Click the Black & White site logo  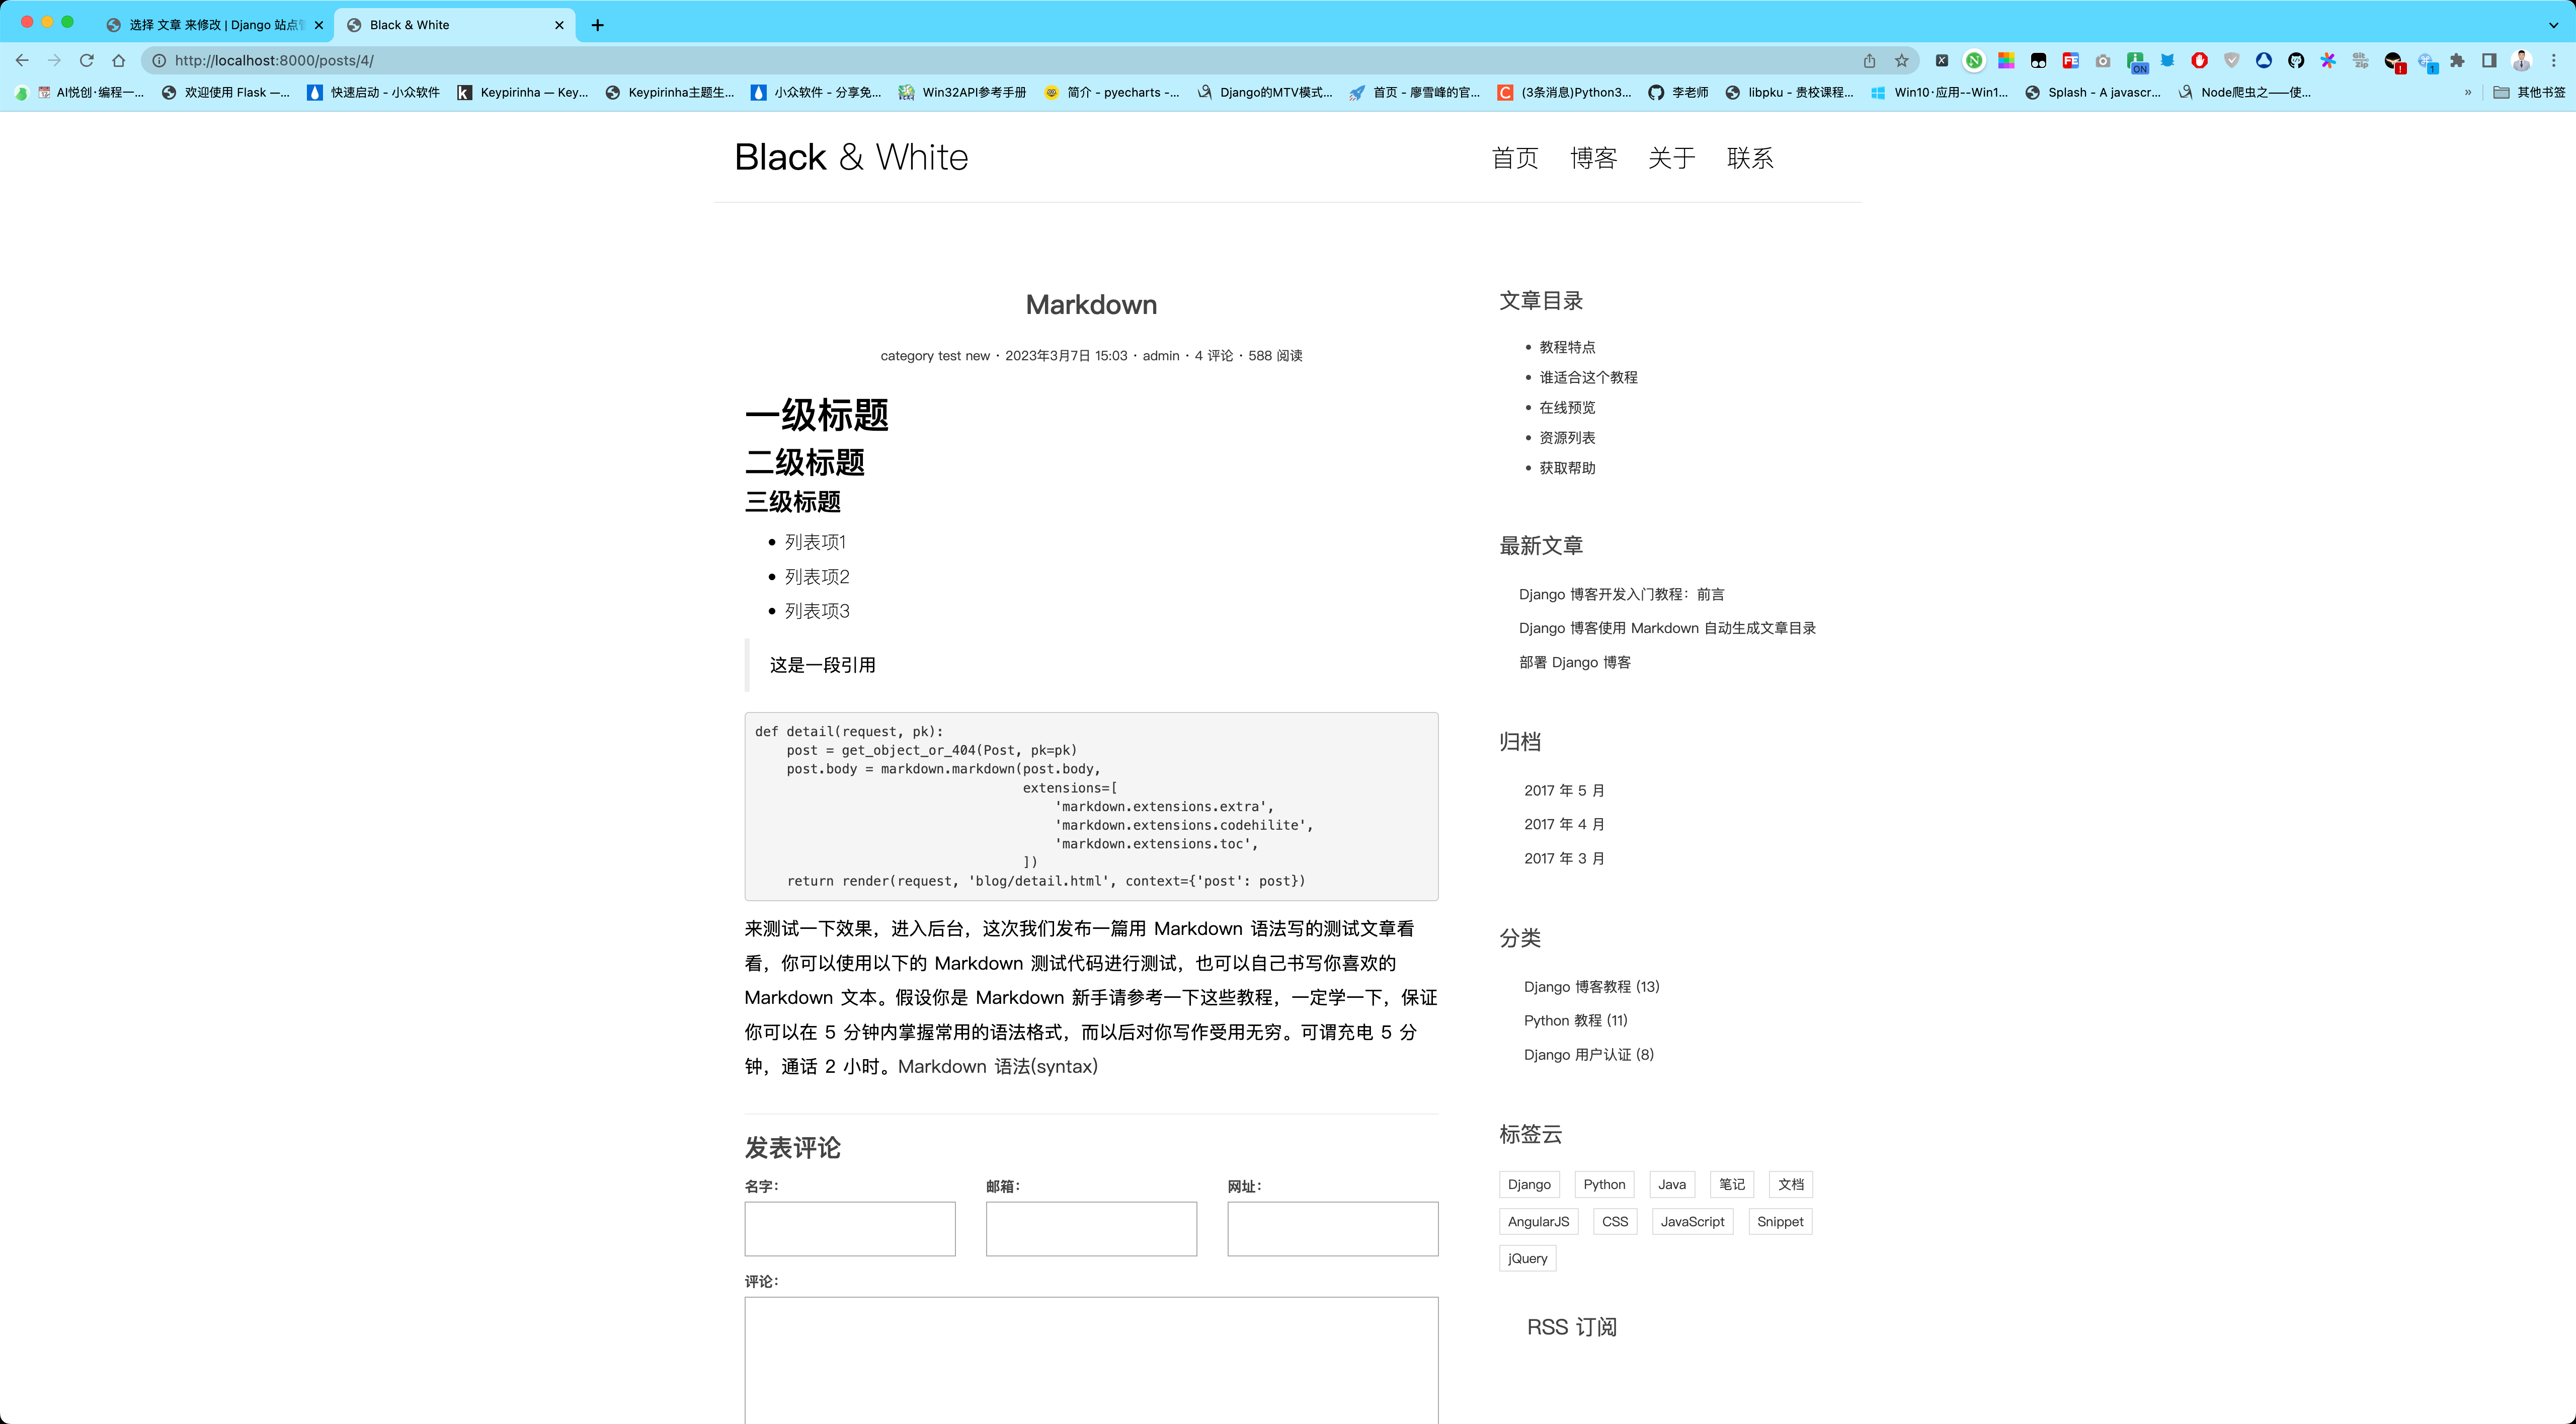(x=851, y=157)
